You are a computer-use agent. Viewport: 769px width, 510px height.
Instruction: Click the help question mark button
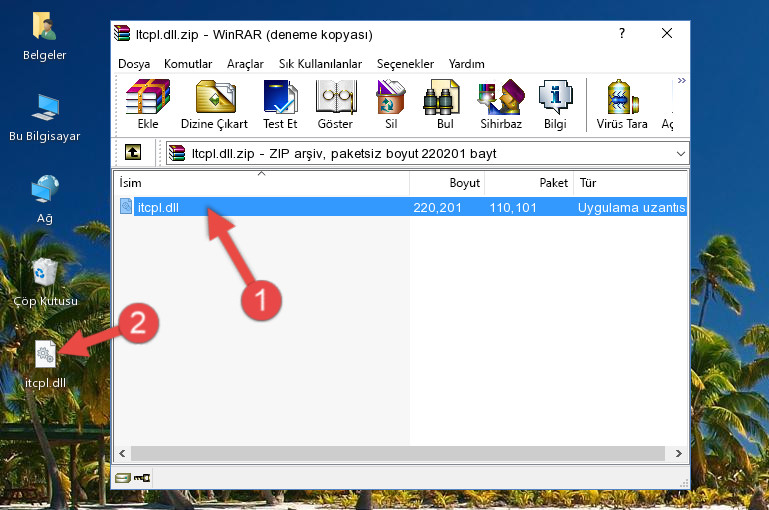pyautogui.click(x=622, y=33)
